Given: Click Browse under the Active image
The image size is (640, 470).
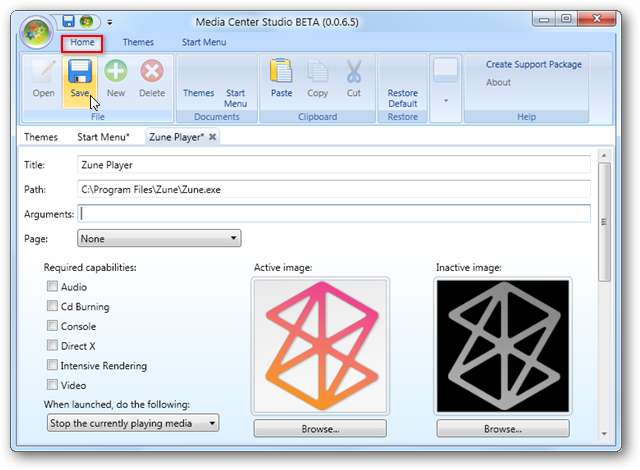Looking at the screenshot, I should (x=321, y=429).
